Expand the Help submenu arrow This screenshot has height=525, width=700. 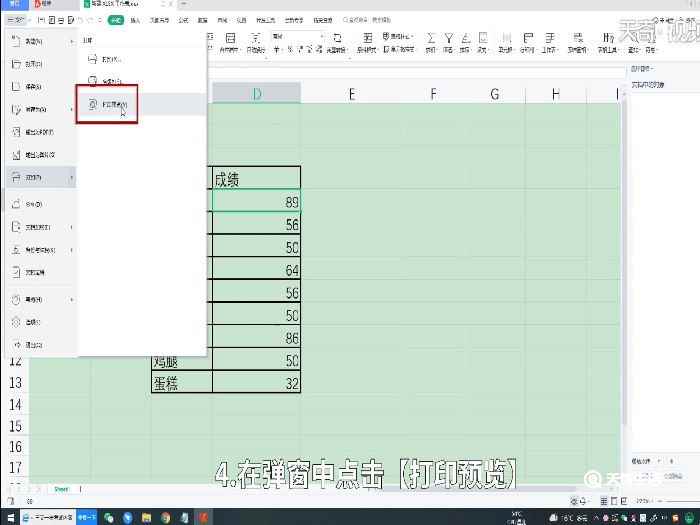(x=72, y=299)
